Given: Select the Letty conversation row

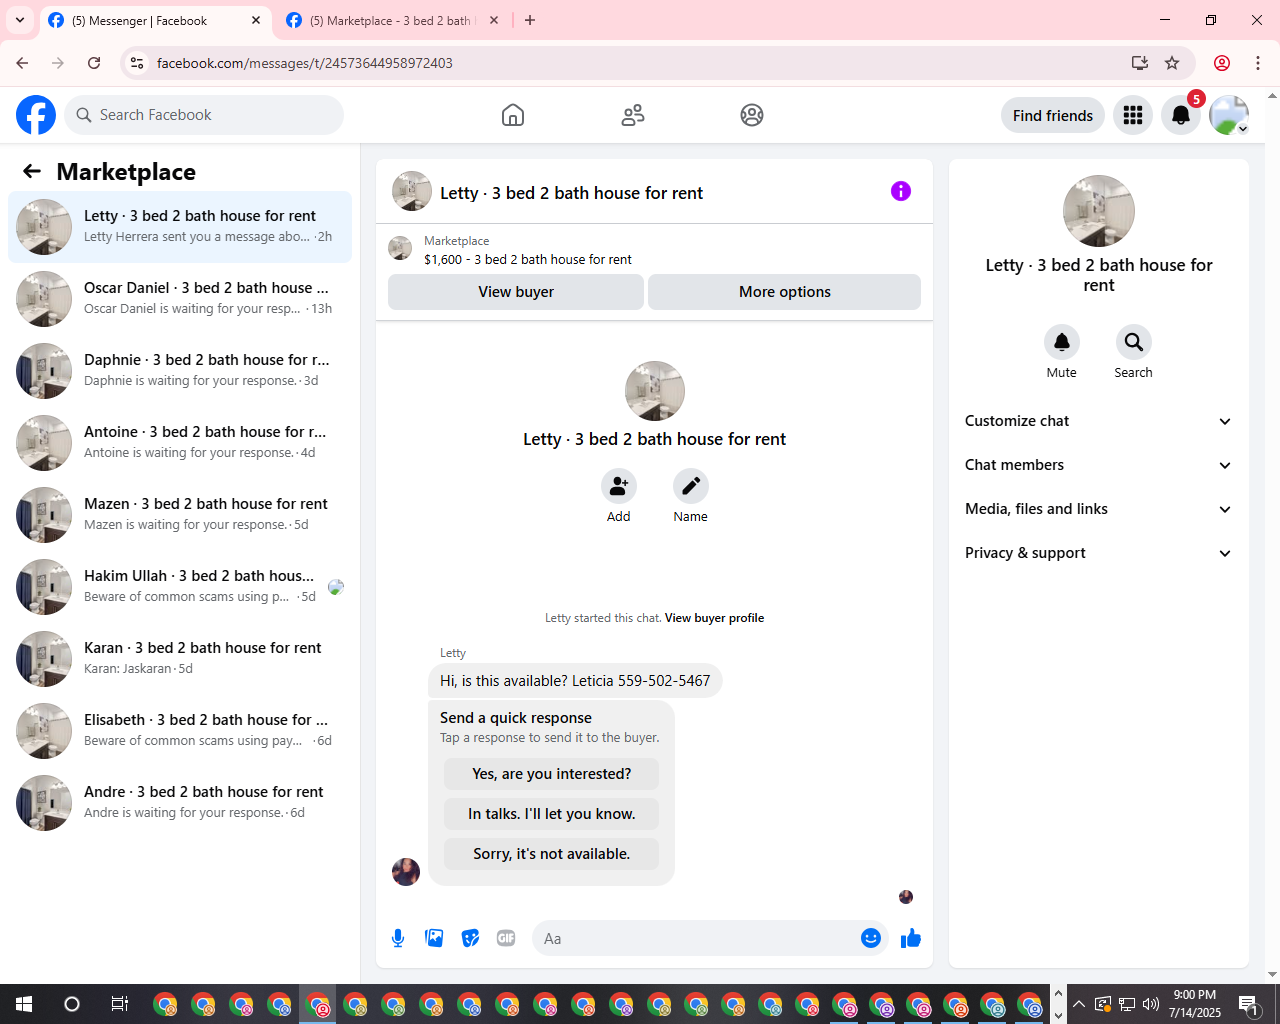Looking at the screenshot, I should tap(180, 227).
